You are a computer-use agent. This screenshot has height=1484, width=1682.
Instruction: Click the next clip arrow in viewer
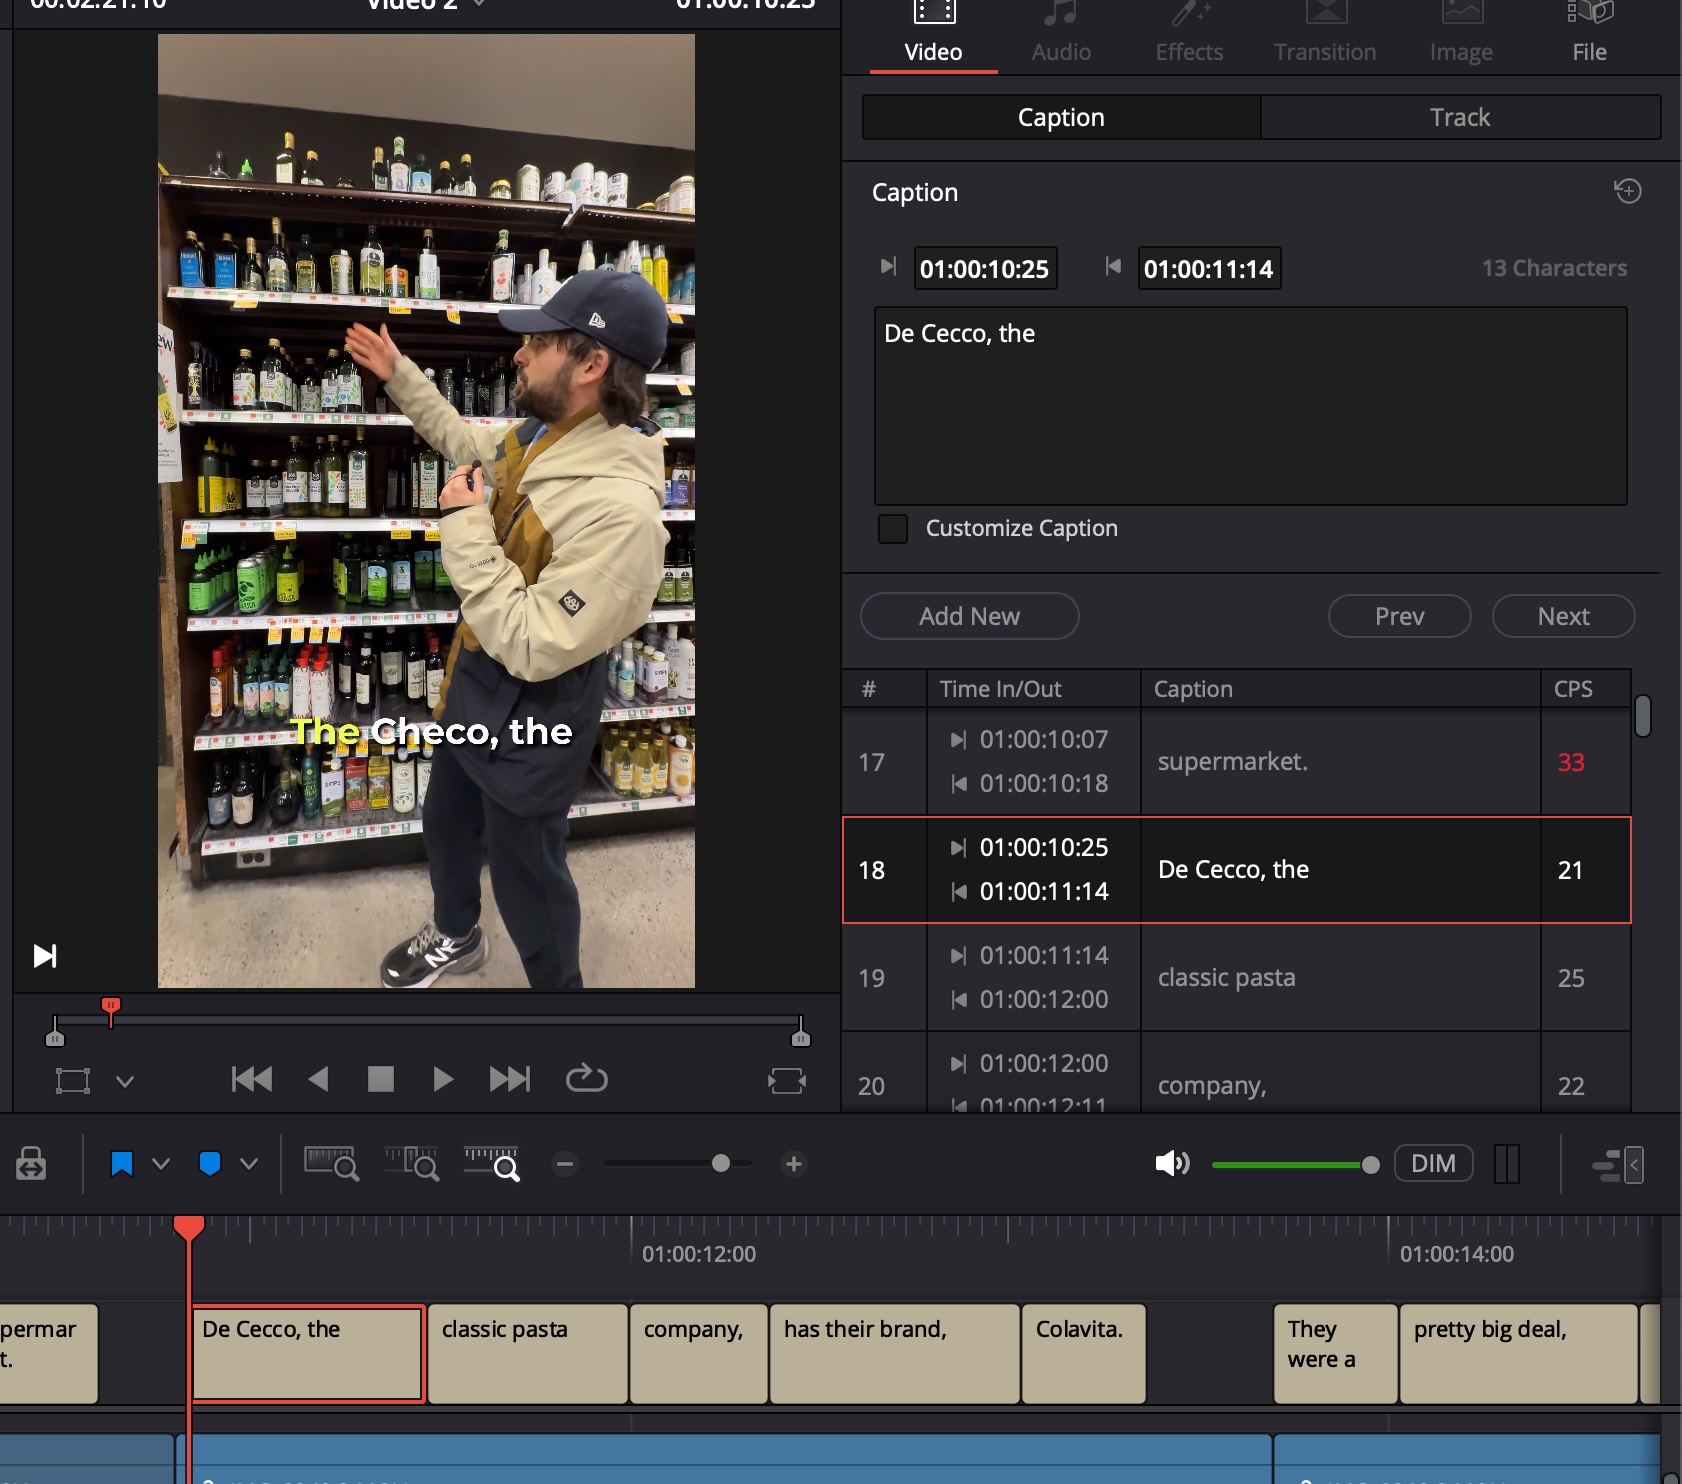(45, 956)
